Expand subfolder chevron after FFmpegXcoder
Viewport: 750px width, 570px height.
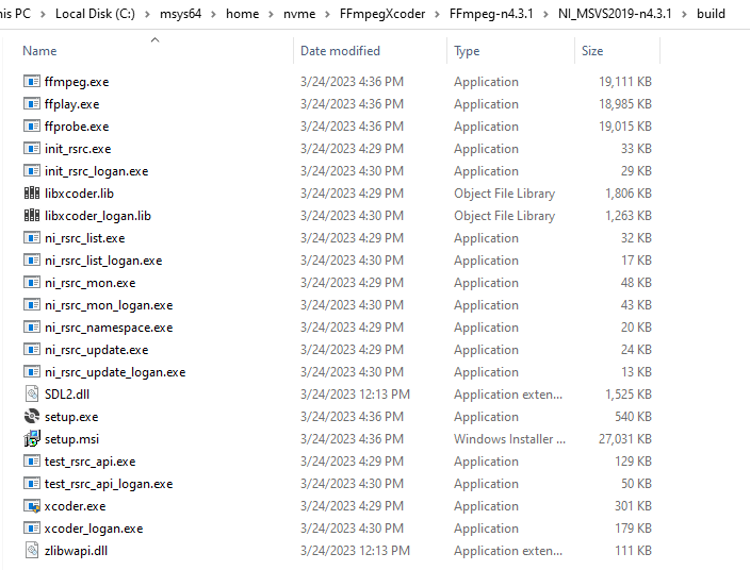437,14
